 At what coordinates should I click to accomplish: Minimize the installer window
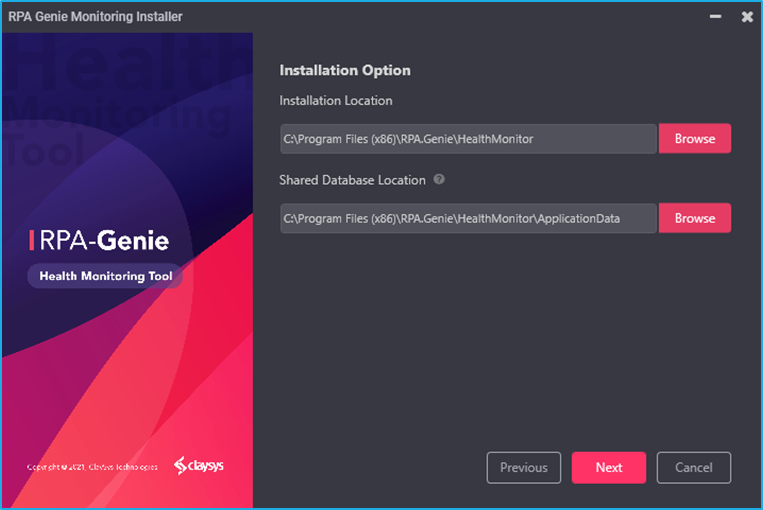(x=715, y=17)
